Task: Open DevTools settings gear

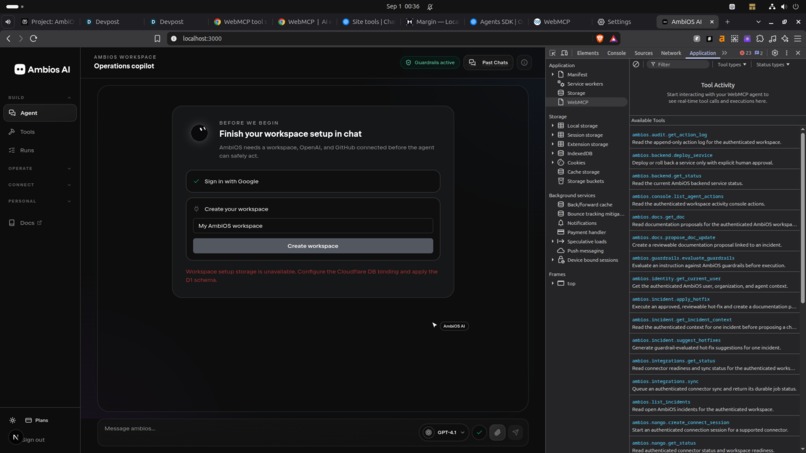Action: point(775,53)
